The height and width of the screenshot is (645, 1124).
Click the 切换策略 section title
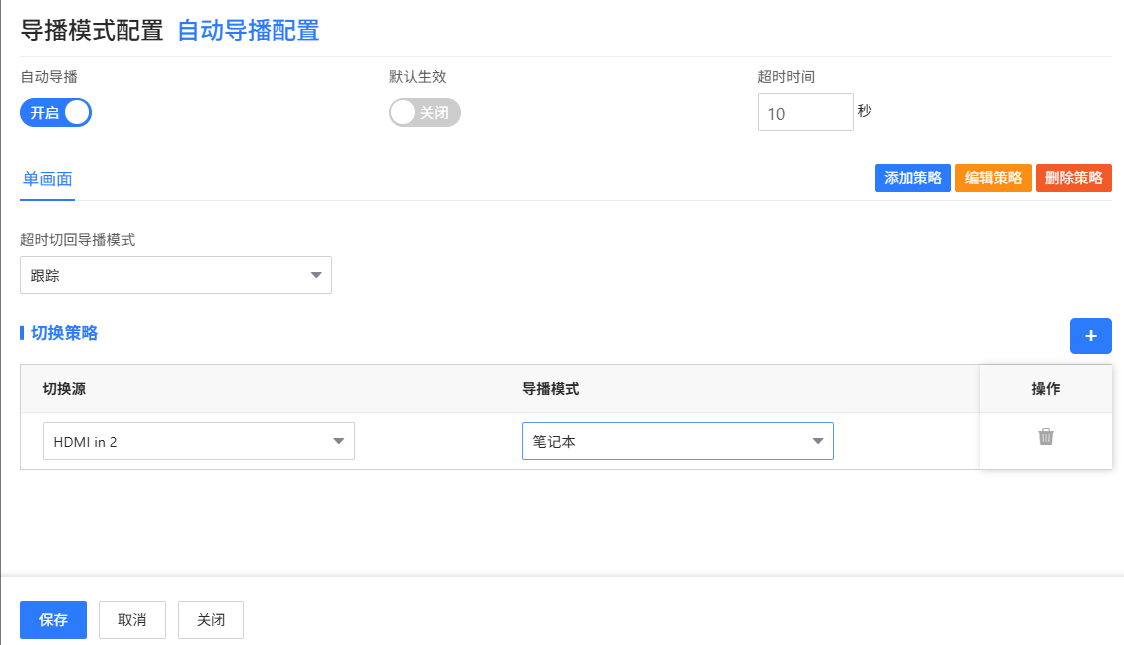(x=64, y=333)
